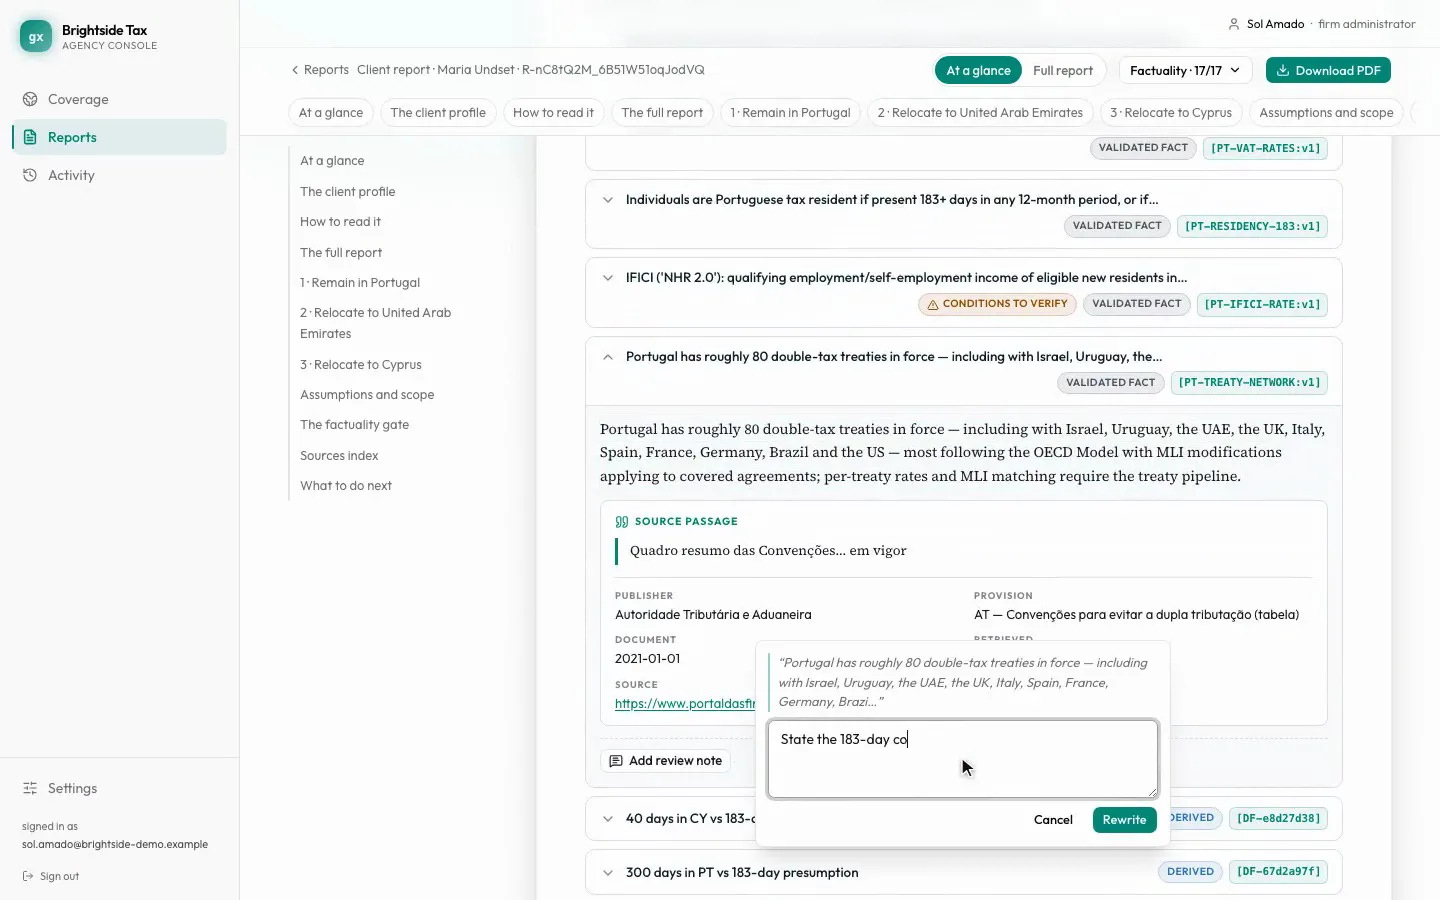Open 'Sources index' in the outline

pos(339,456)
